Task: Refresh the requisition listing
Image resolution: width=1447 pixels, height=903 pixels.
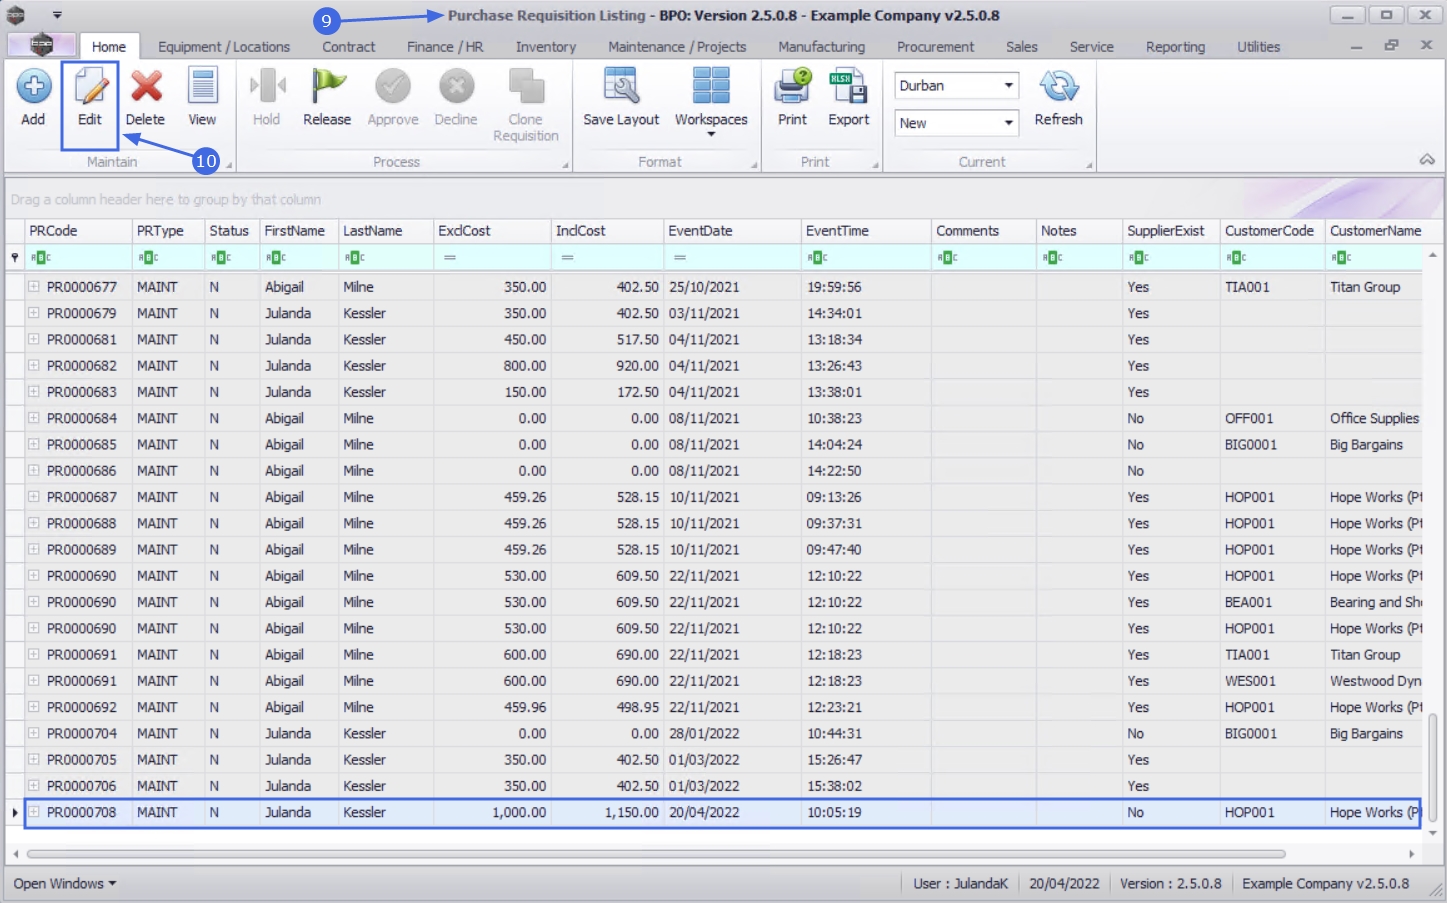Action: click(1058, 97)
